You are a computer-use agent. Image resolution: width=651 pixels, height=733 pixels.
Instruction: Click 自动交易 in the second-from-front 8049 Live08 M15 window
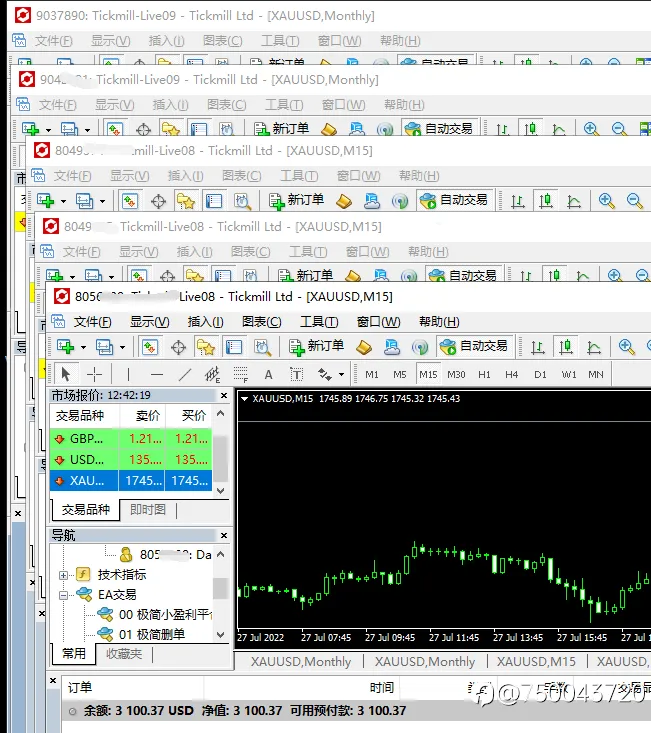click(463, 275)
